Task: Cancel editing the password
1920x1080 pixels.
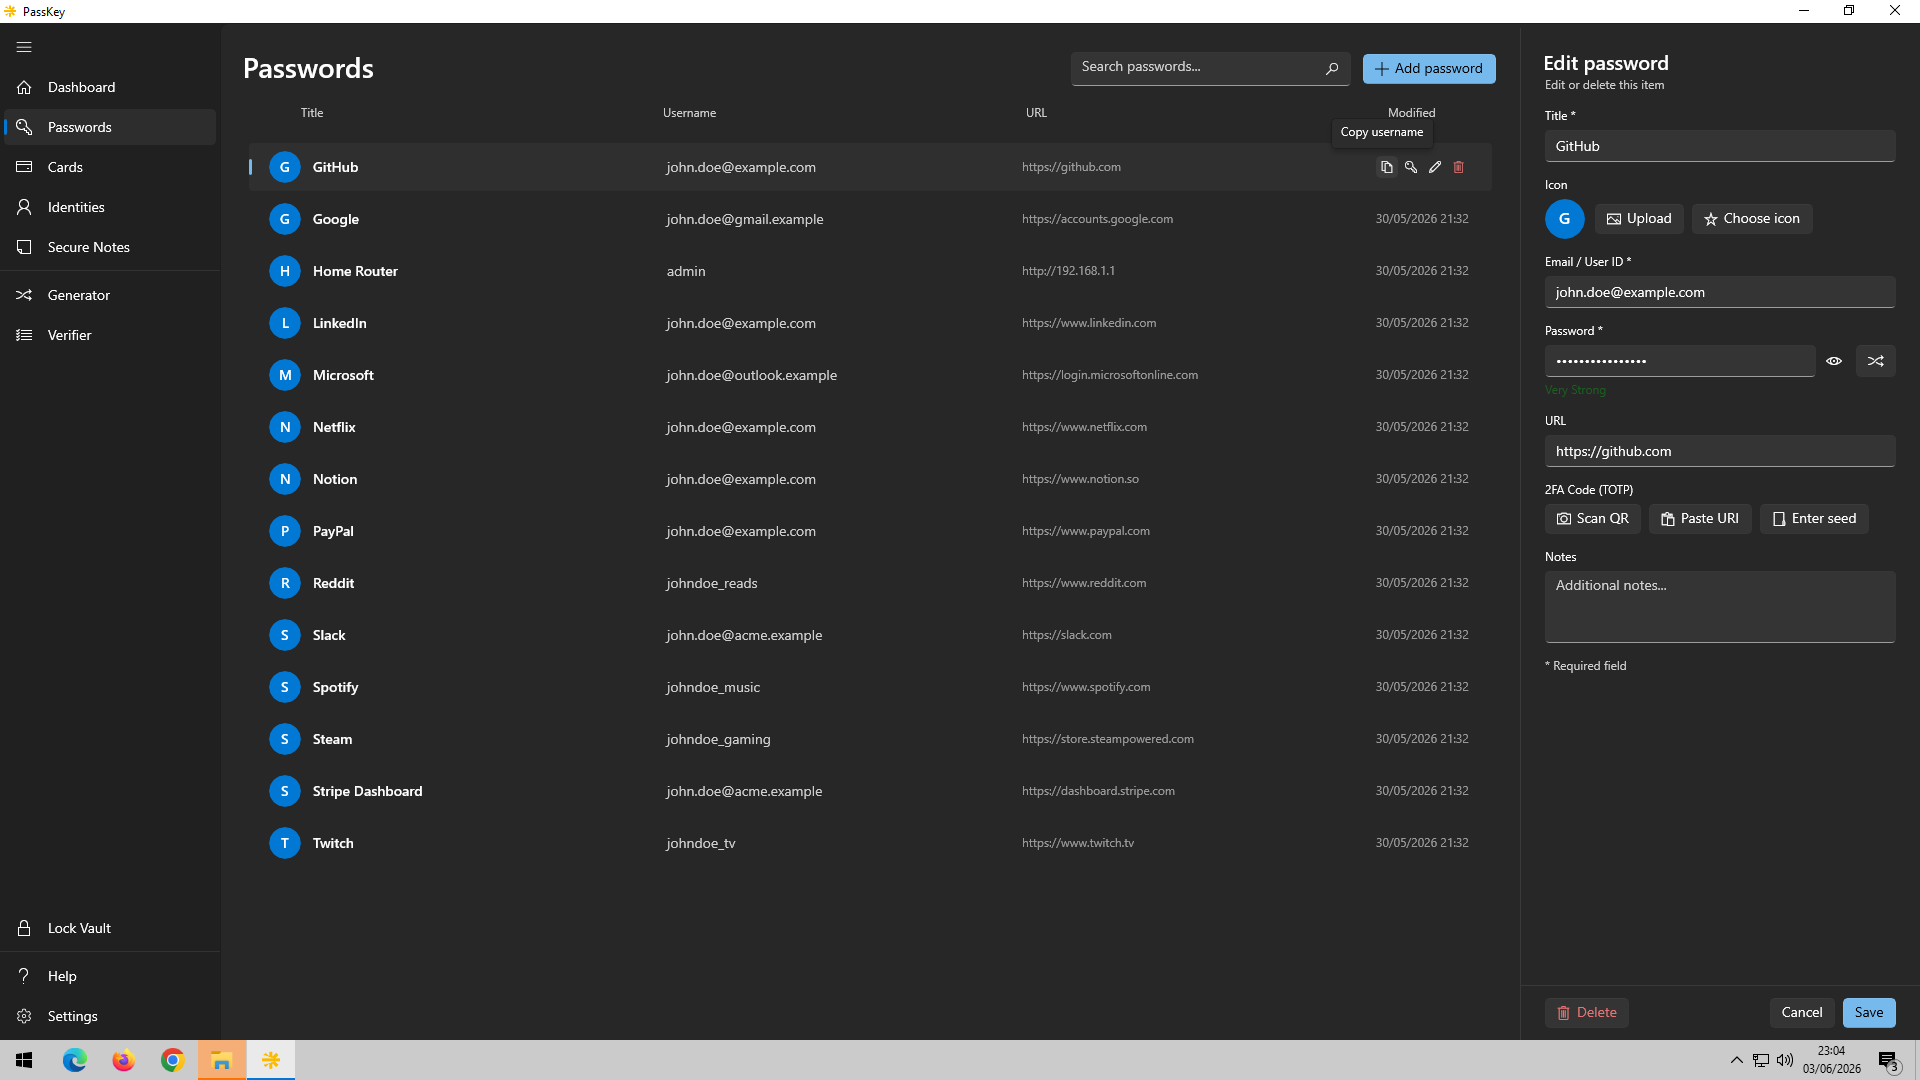Action: coord(1802,1013)
